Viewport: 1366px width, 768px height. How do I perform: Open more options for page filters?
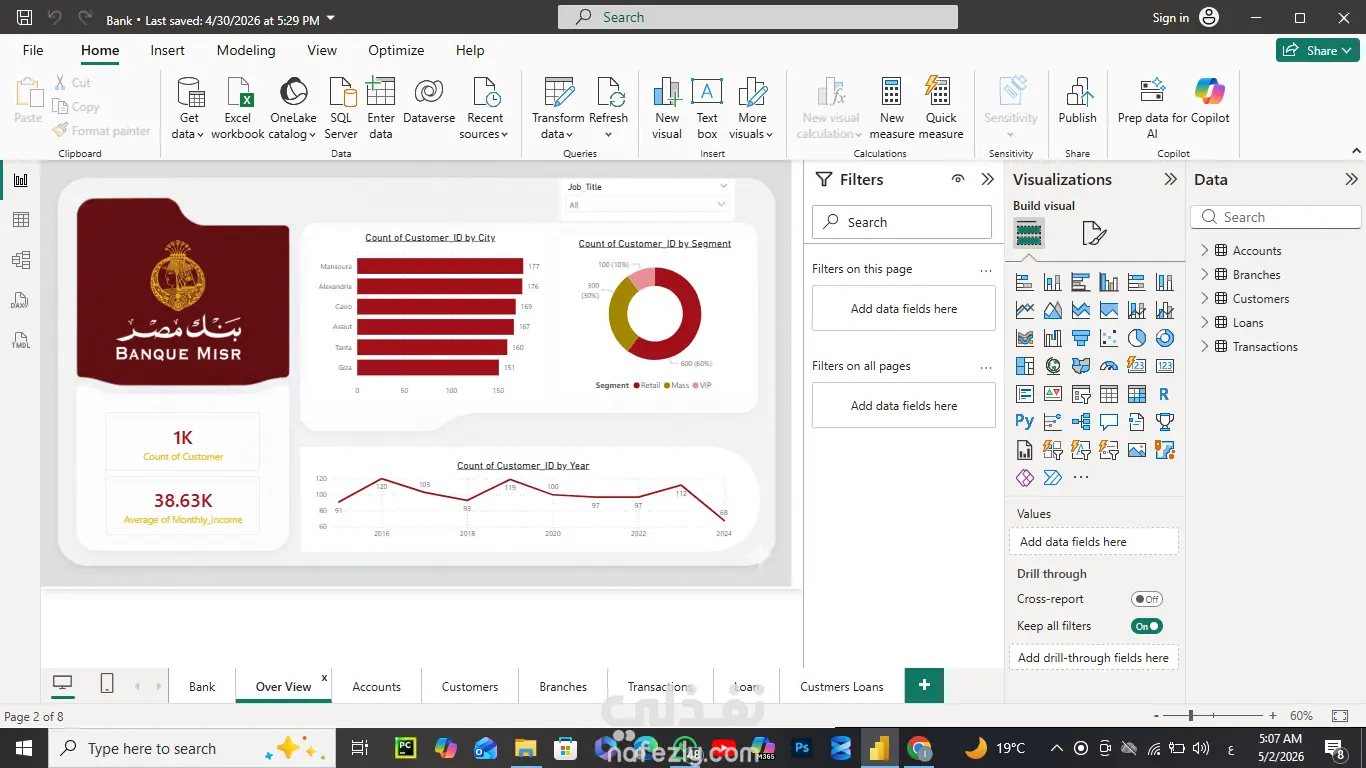click(x=986, y=270)
